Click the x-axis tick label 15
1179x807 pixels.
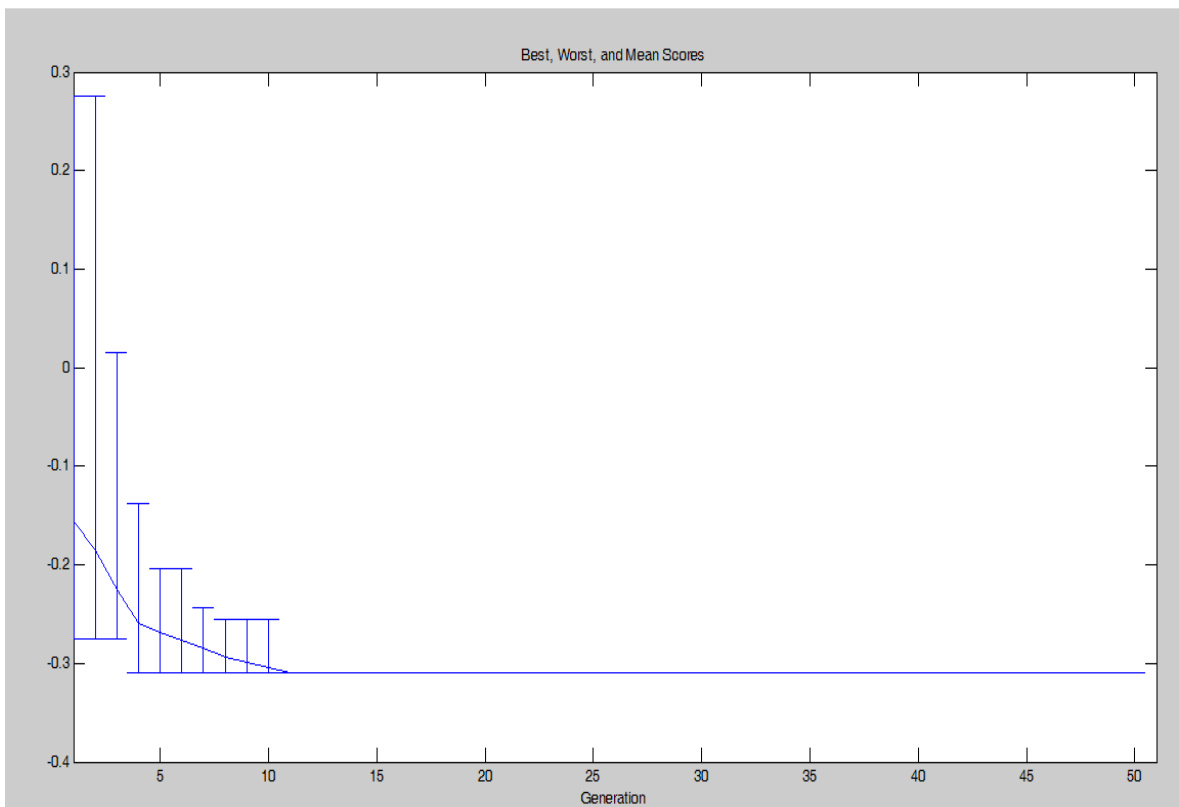[x=376, y=776]
